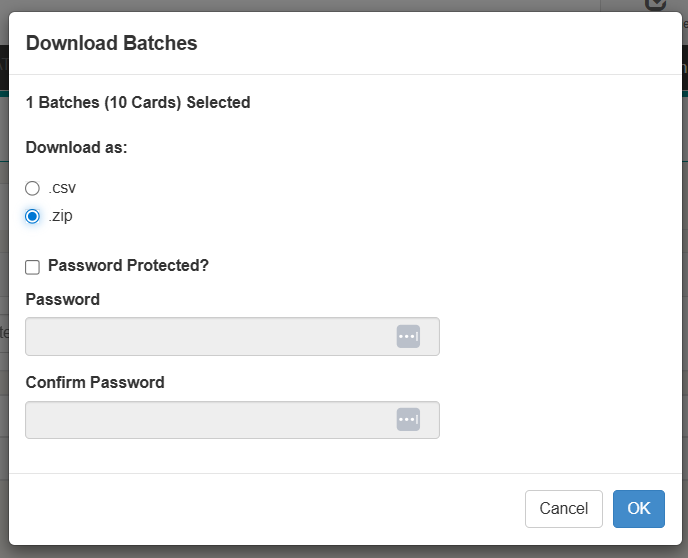
Task: Click the .csv format label
Action: 62,188
